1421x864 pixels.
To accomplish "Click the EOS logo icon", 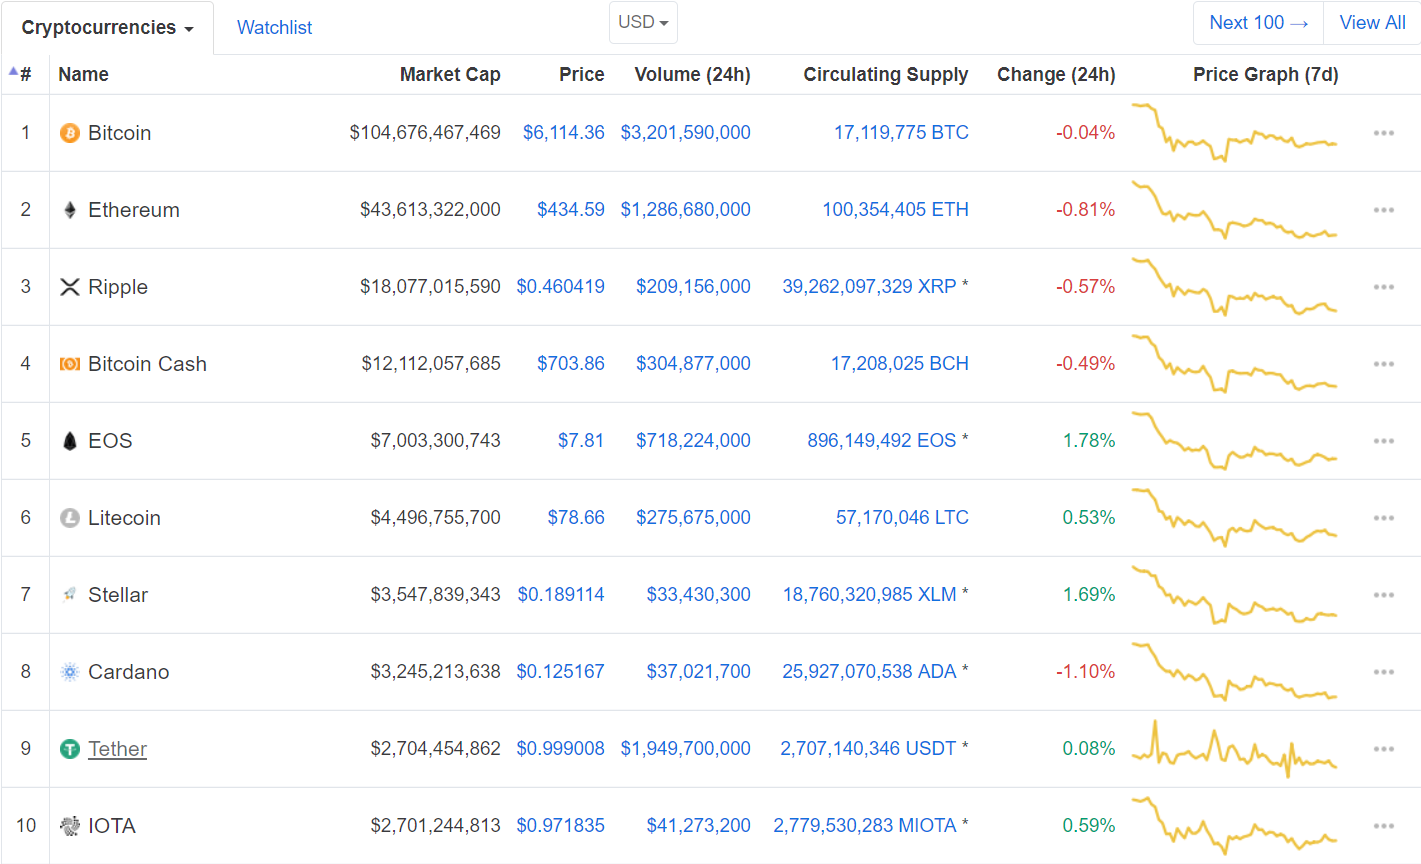I will click(x=70, y=441).
